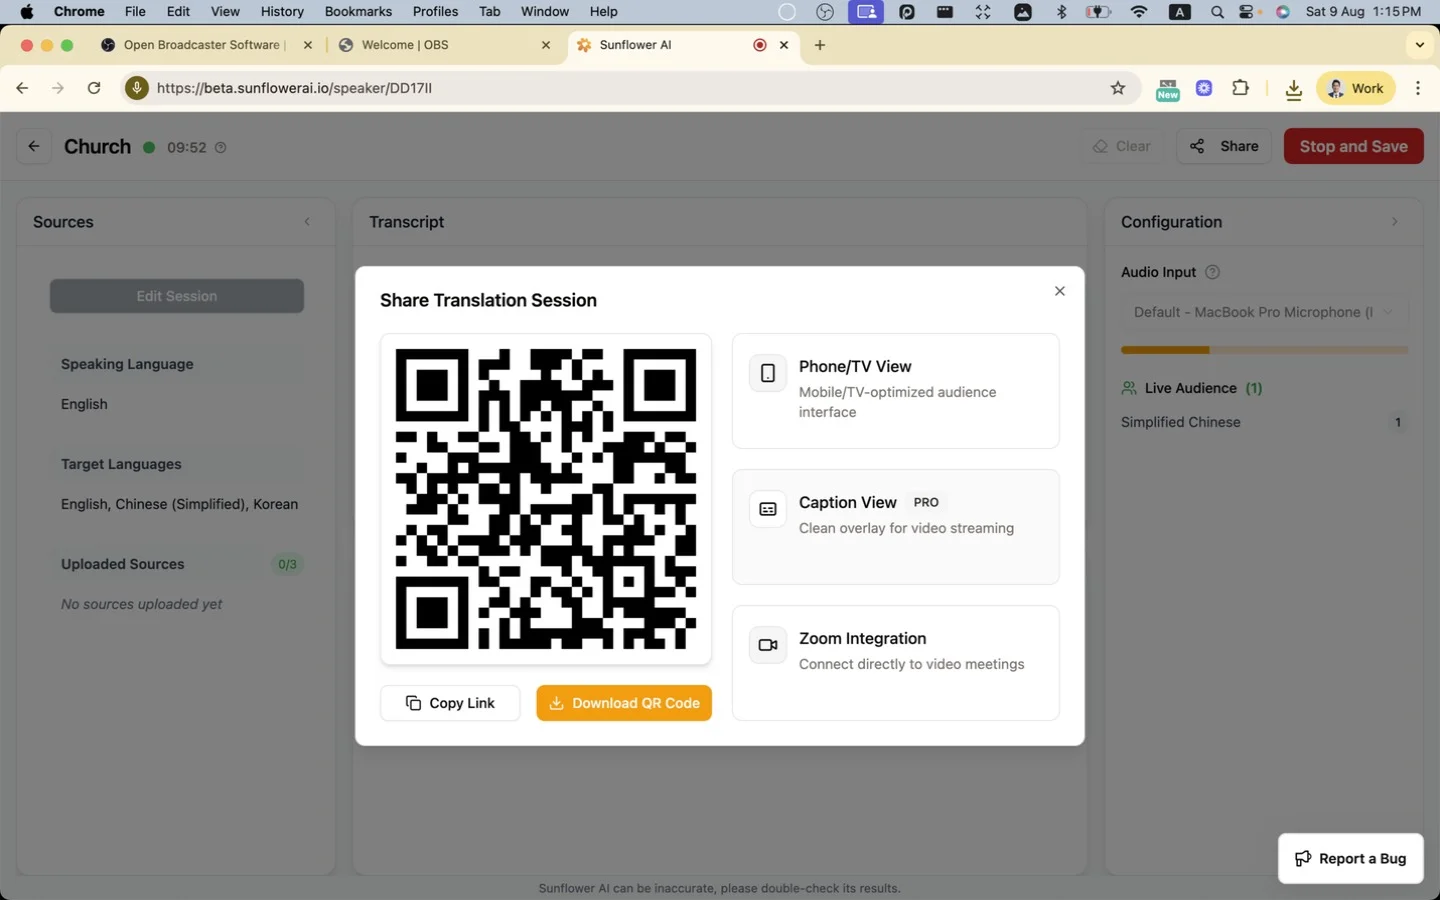Click the QR code image

(546, 499)
